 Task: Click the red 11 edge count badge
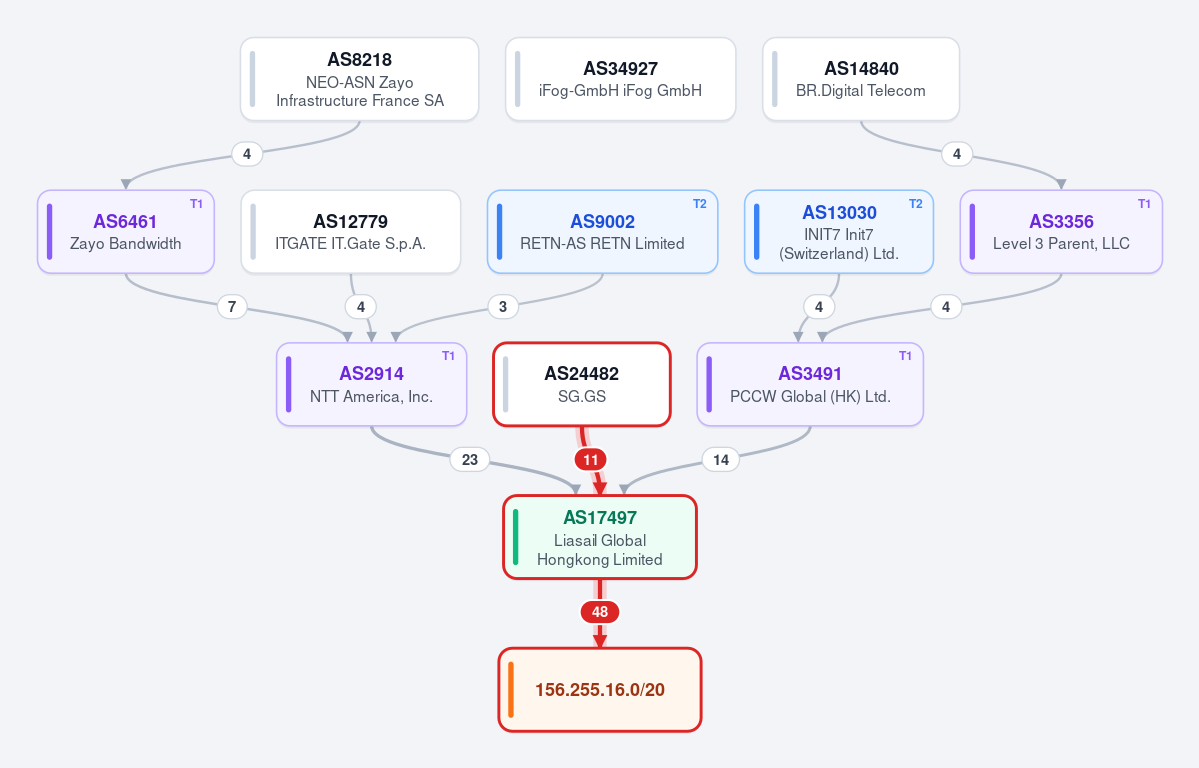tap(590, 460)
